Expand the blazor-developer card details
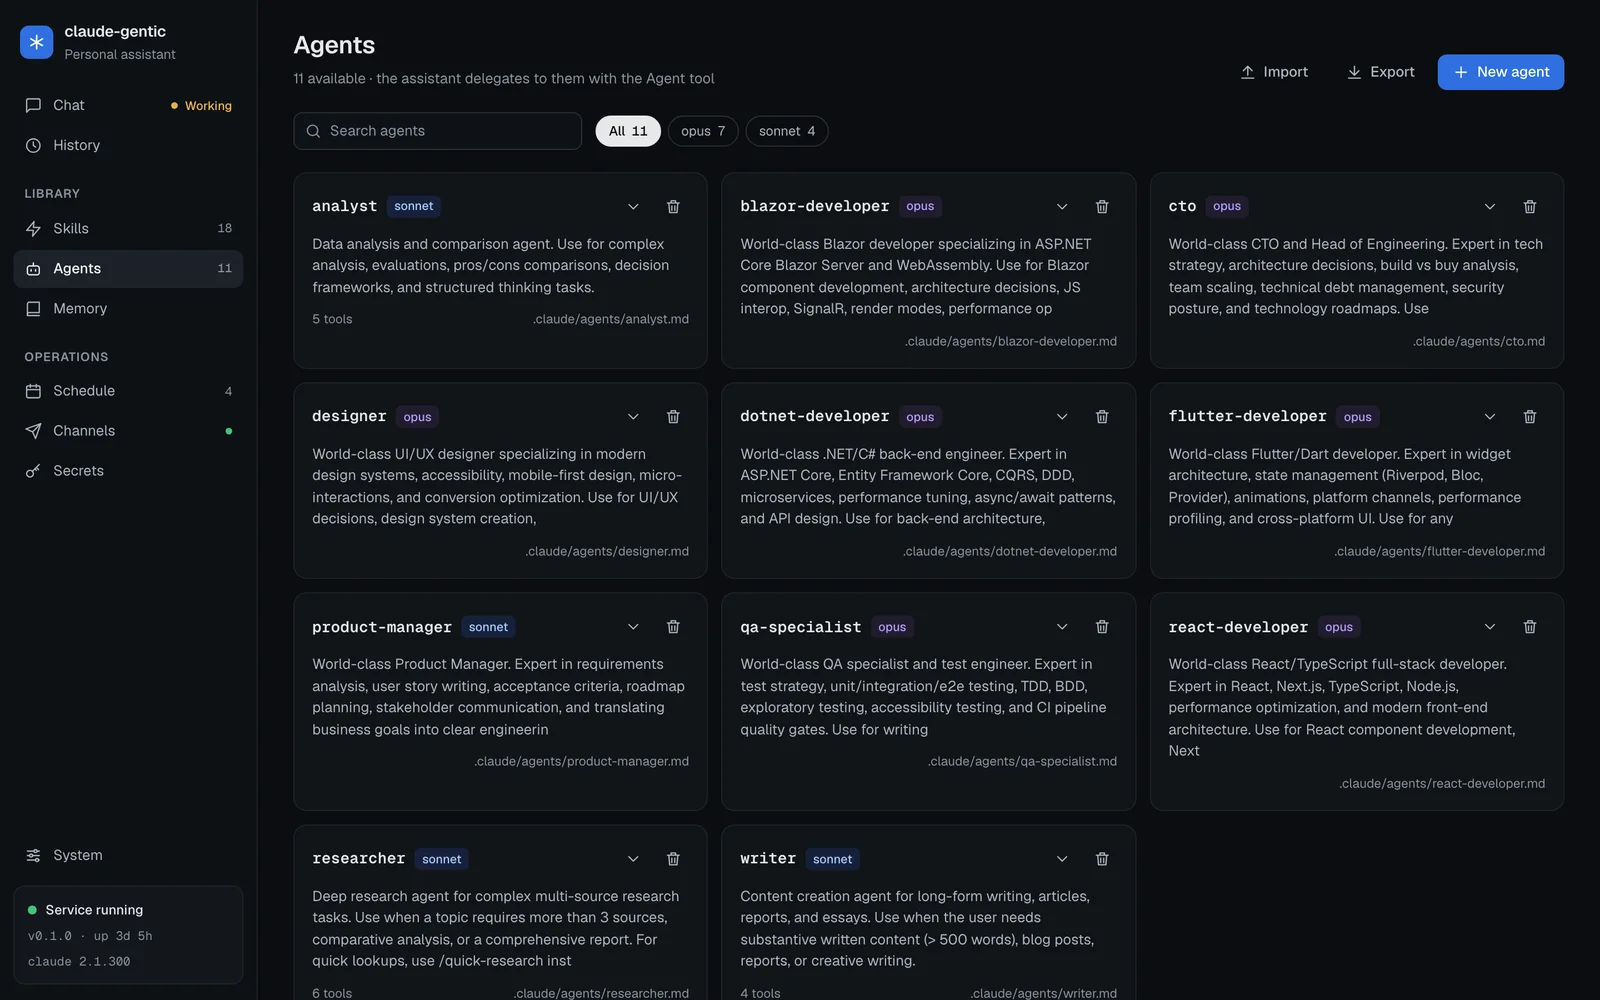Image resolution: width=1600 pixels, height=1000 pixels. [1062, 207]
